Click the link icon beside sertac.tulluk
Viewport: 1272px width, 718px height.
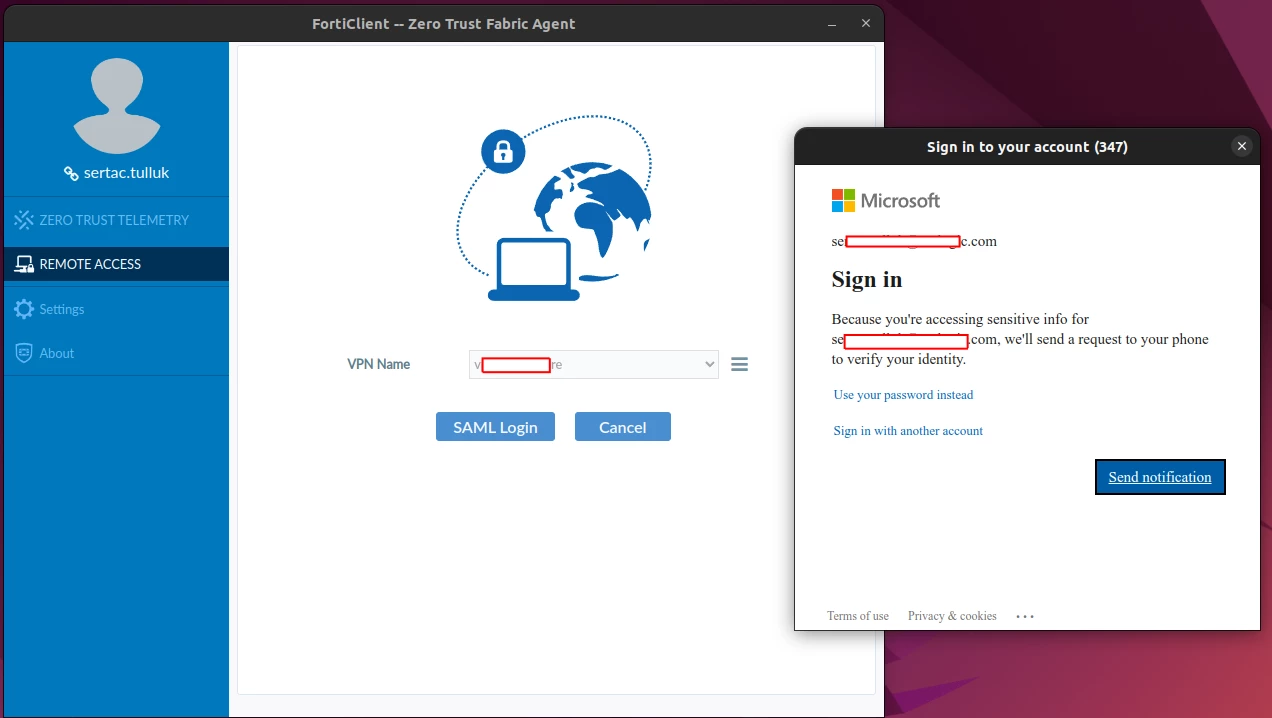point(71,173)
